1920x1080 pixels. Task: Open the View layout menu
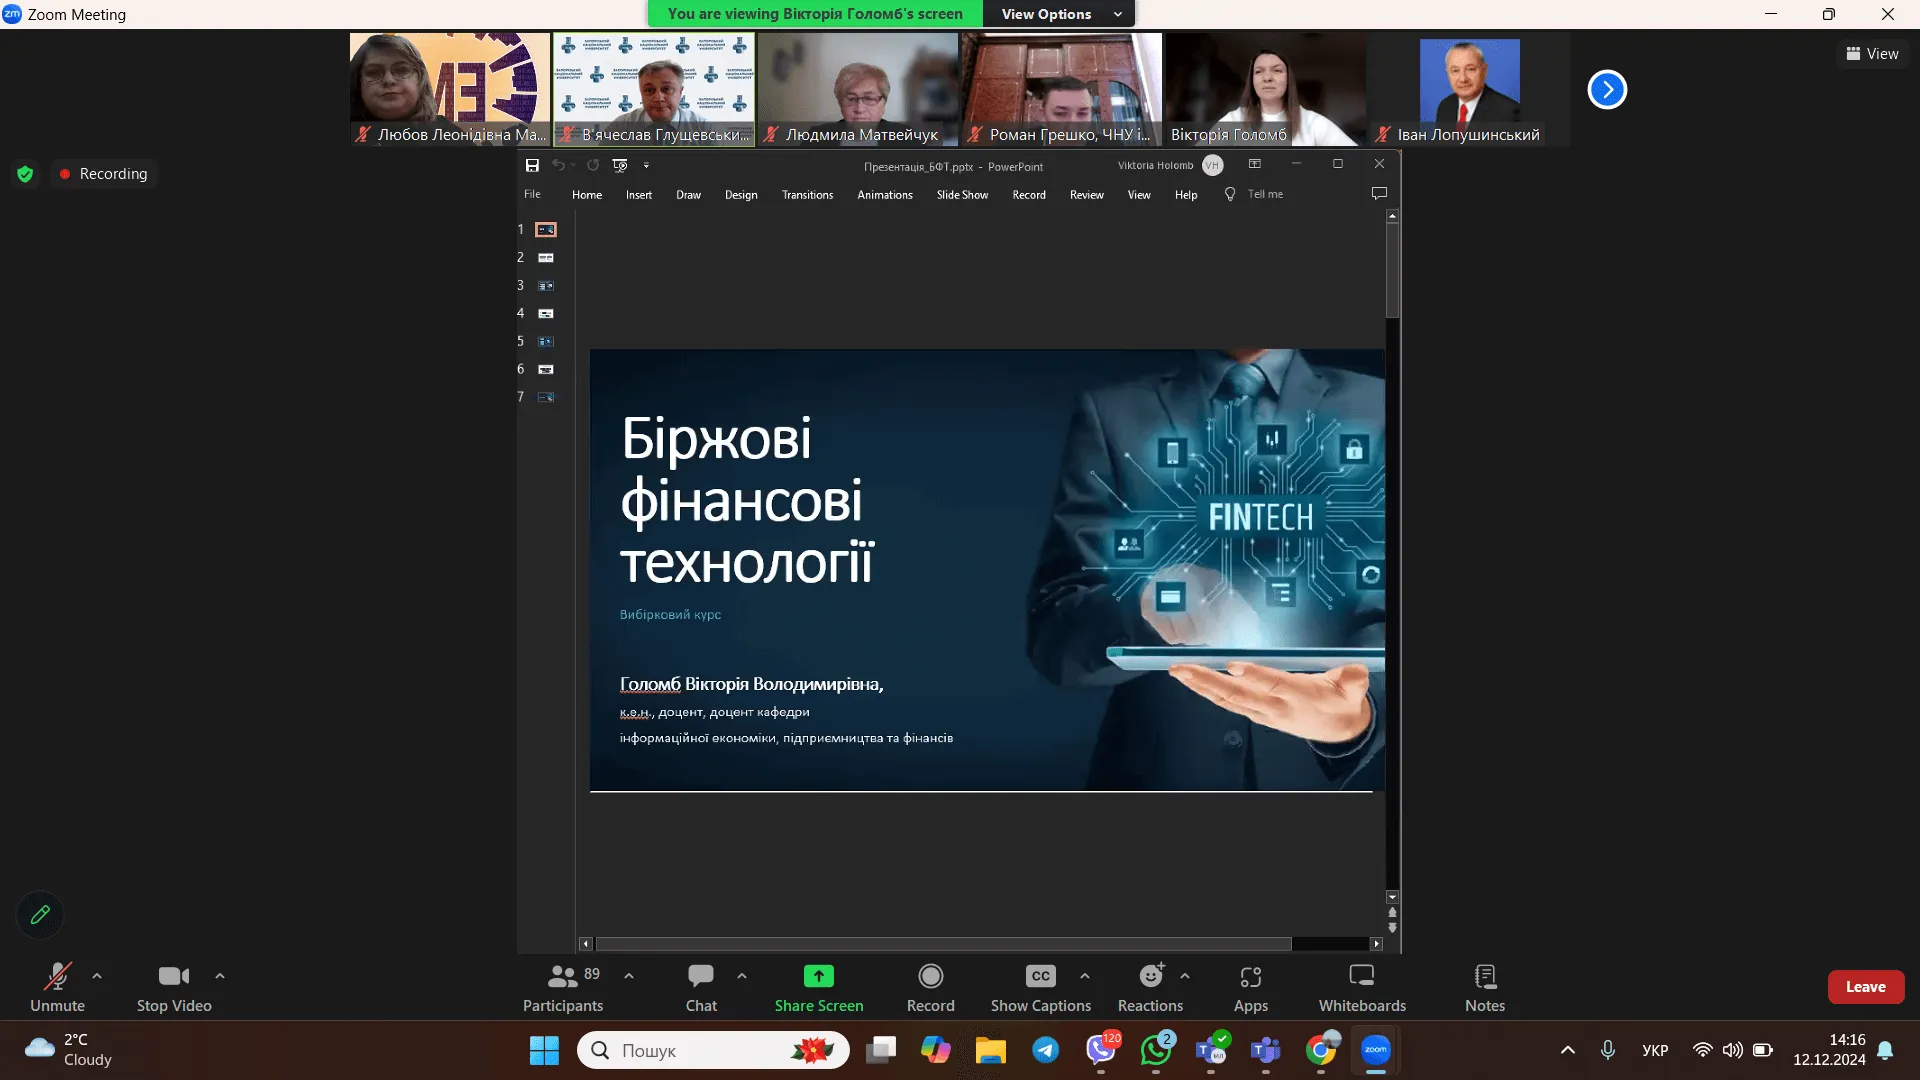click(1872, 54)
